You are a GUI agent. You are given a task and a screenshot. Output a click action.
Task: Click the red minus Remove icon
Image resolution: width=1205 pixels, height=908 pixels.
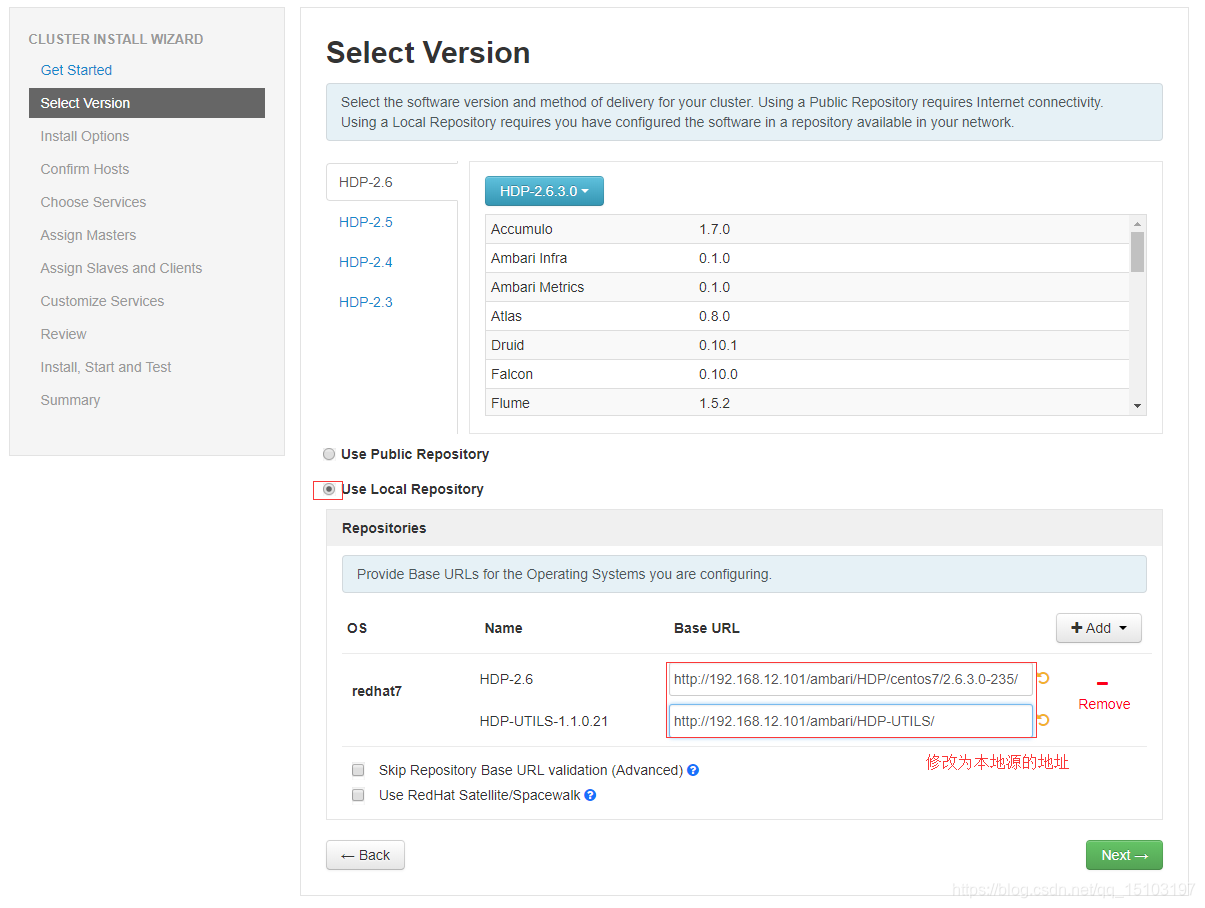coord(1102,684)
